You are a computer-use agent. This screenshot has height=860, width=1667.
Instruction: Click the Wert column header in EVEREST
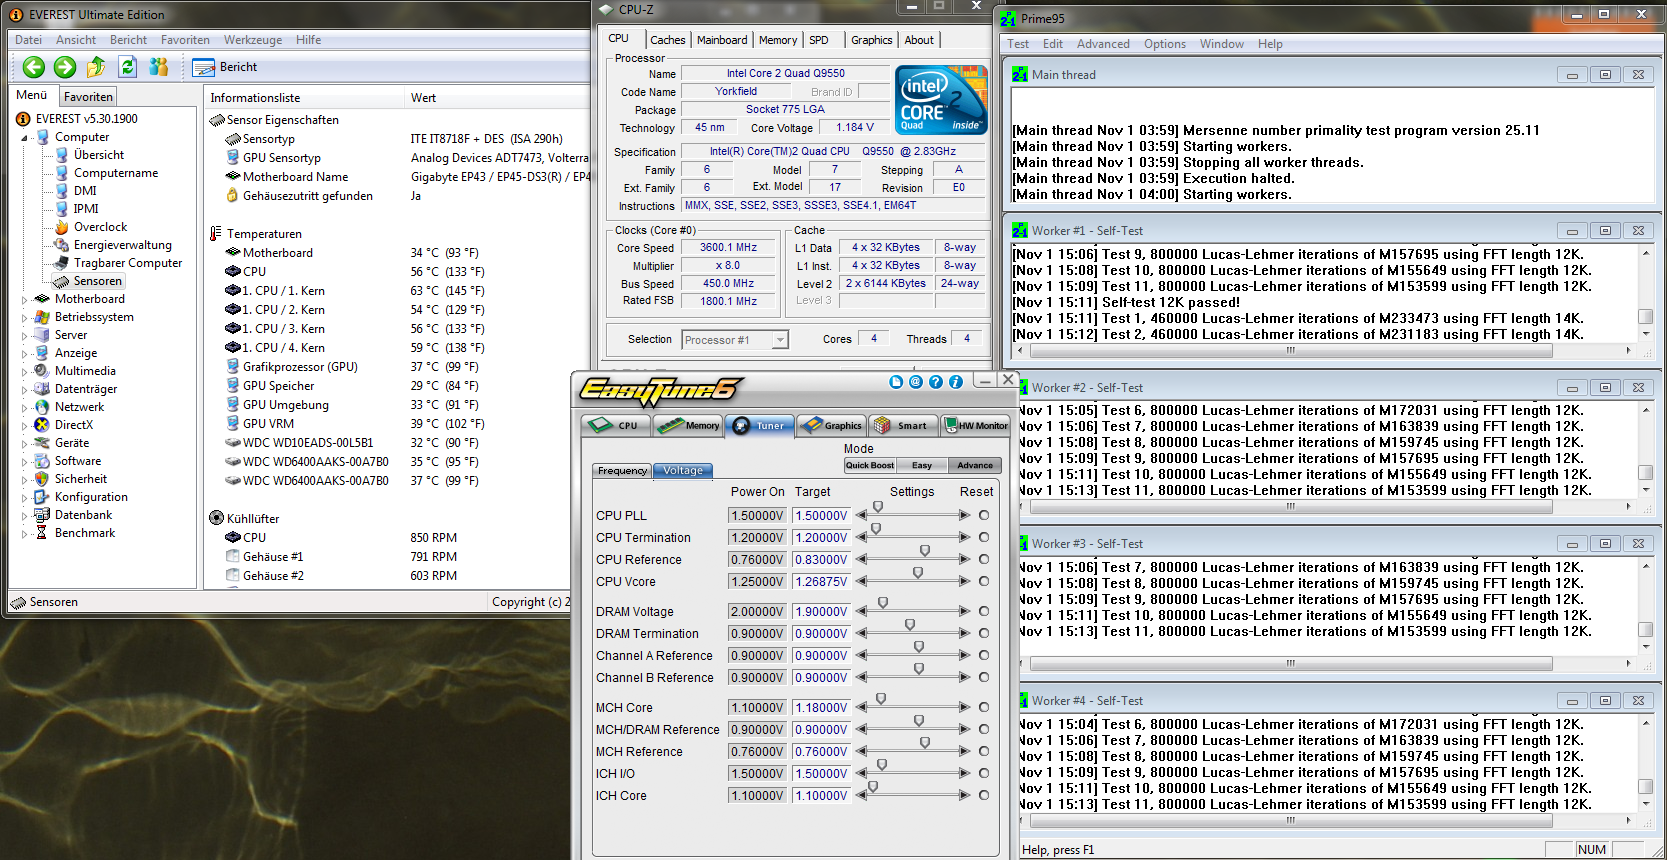pos(424,98)
